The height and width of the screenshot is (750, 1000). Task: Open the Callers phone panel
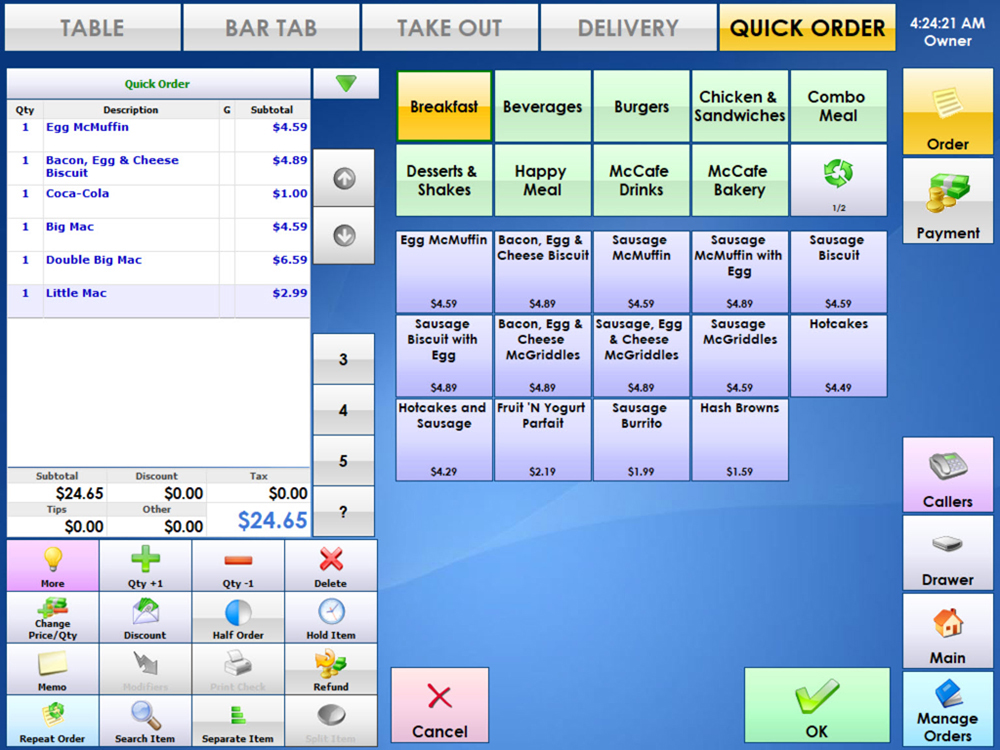[x=948, y=474]
